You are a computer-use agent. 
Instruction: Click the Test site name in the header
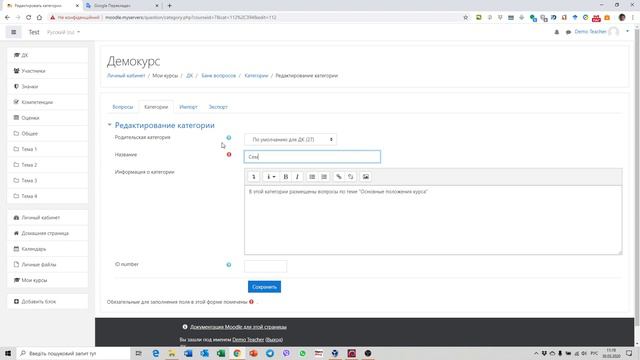click(34, 32)
